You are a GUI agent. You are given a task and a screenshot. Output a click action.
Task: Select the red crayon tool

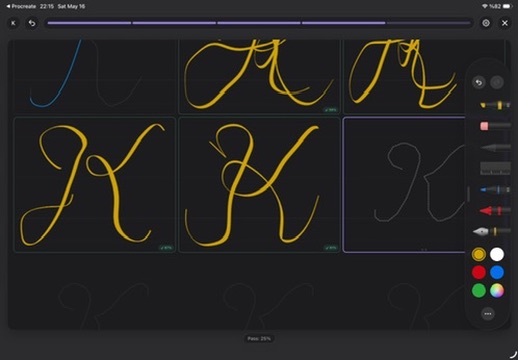pos(495,211)
